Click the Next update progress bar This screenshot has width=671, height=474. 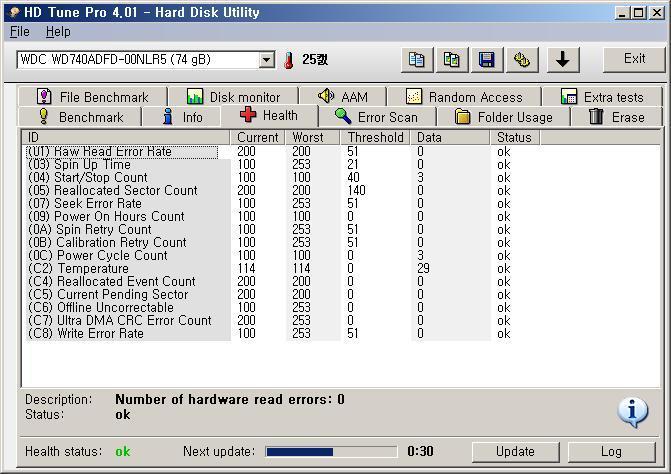(331, 452)
